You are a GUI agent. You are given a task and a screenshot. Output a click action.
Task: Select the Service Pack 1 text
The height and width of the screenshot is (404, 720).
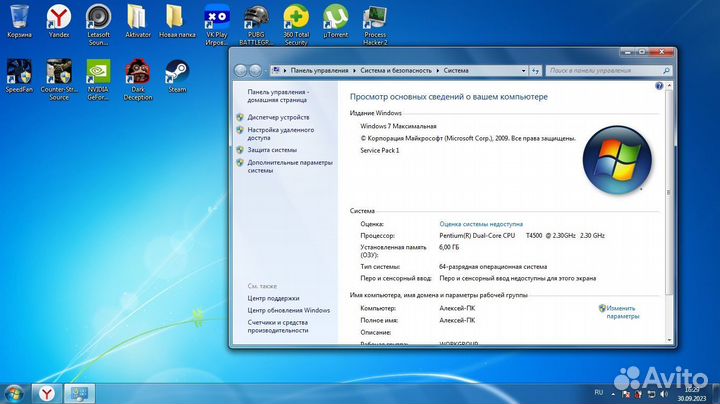click(x=380, y=151)
